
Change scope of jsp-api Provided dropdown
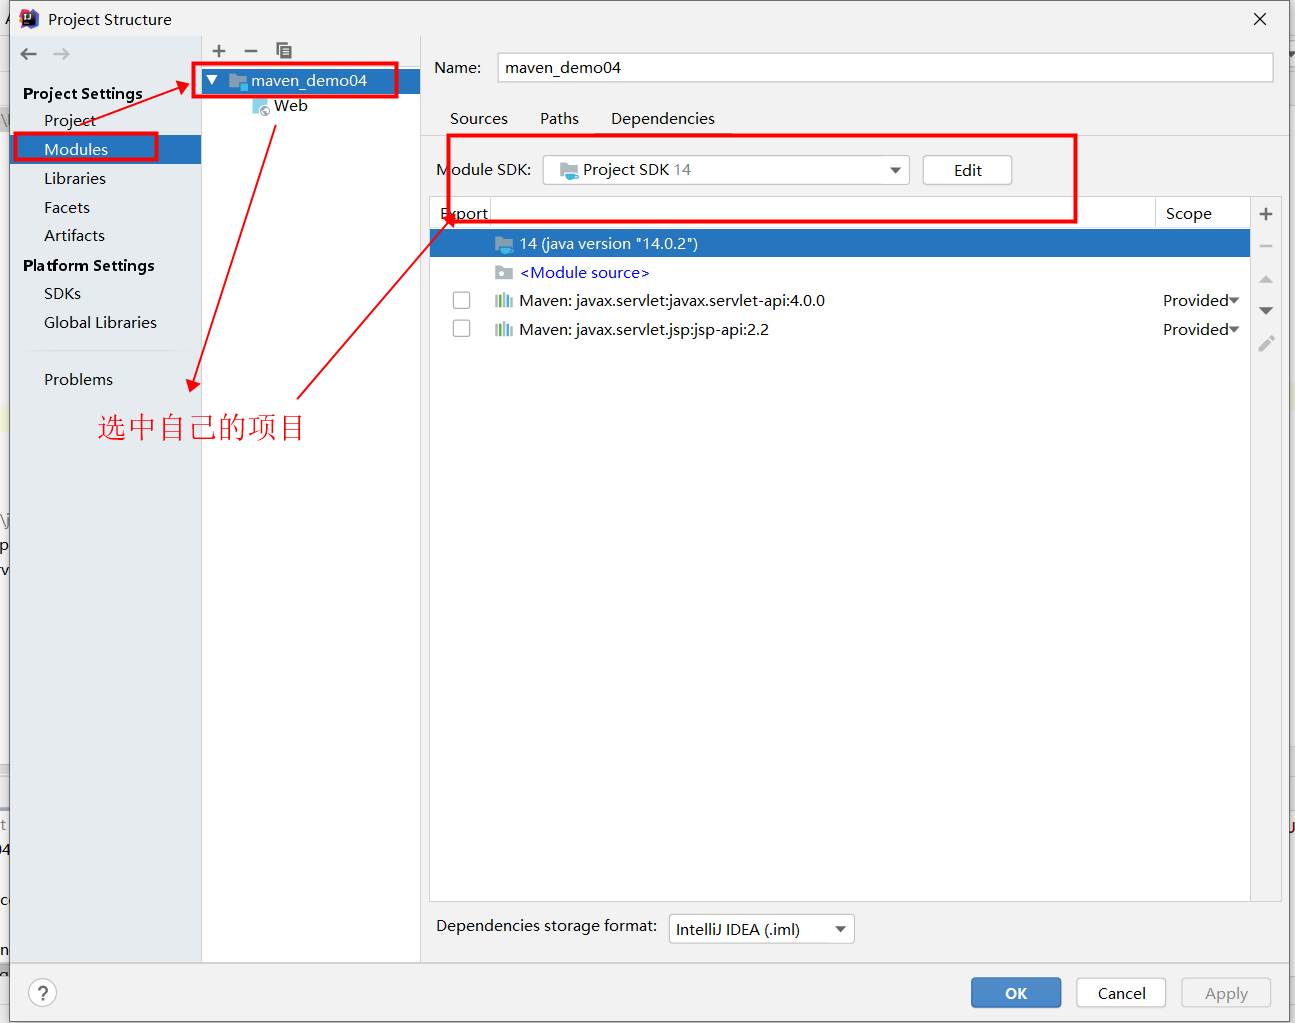point(1201,329)
